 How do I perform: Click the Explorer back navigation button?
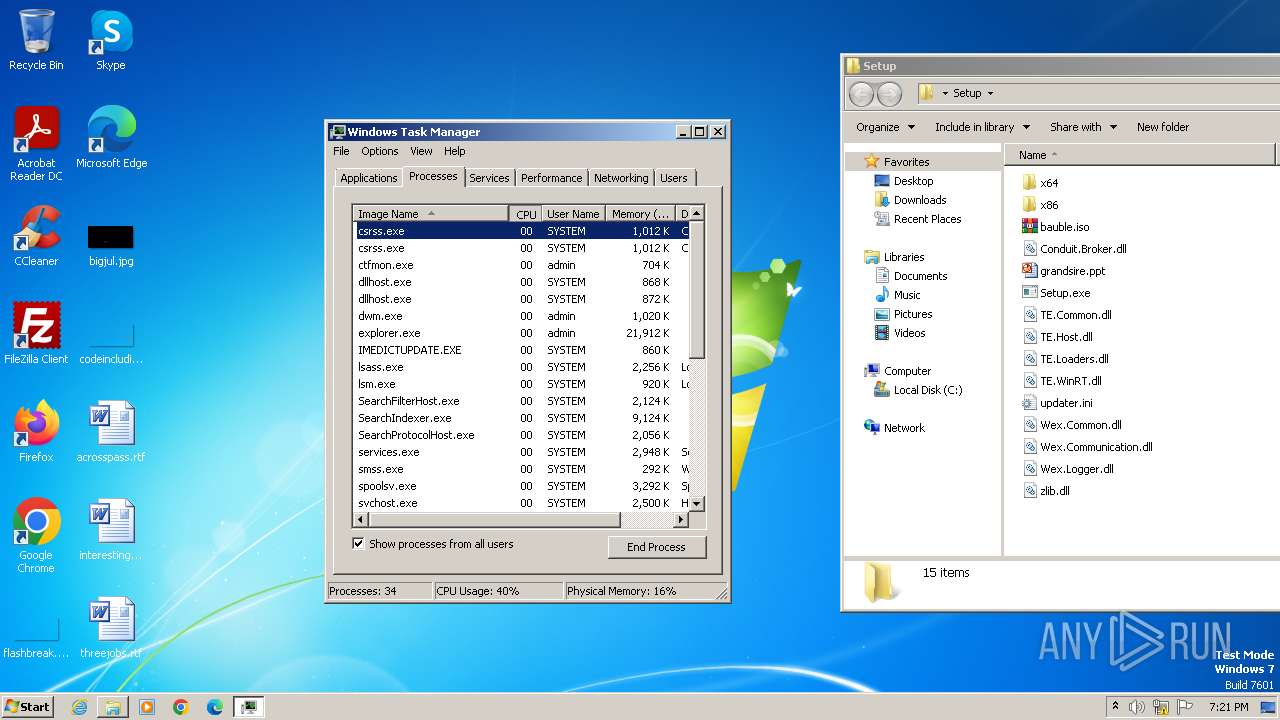[861, 93]
